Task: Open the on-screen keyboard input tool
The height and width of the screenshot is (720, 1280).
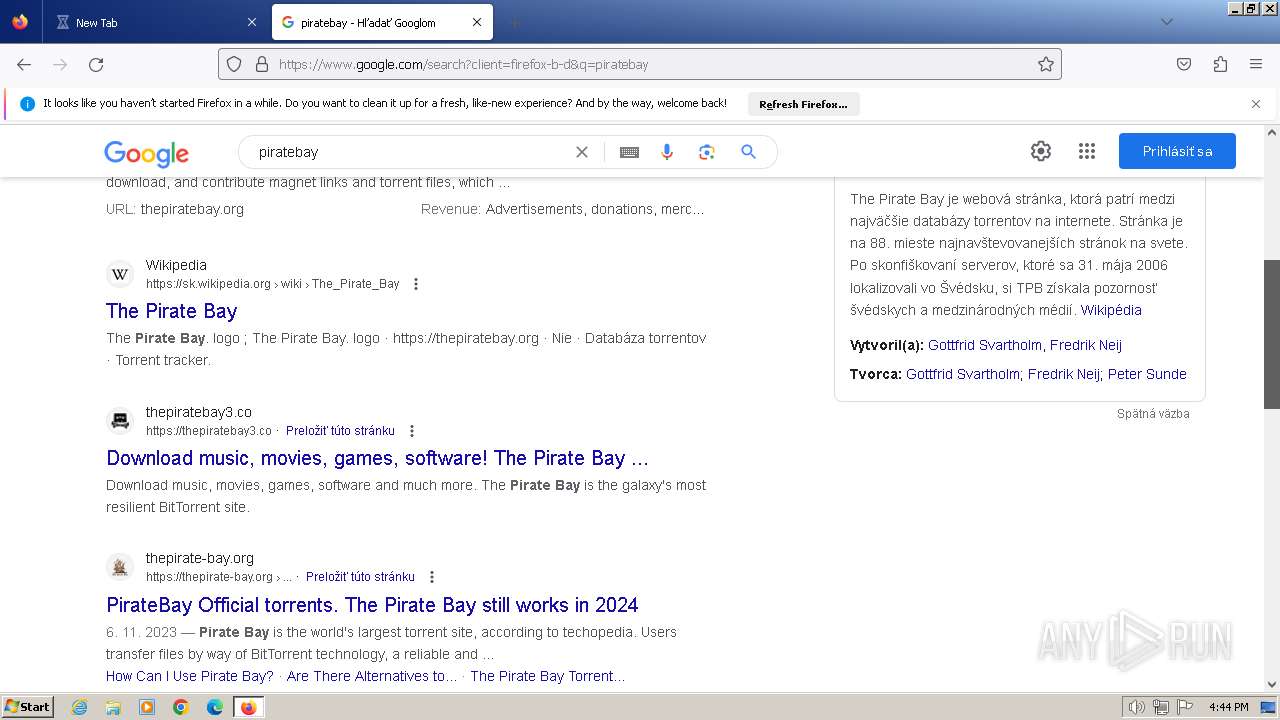Action: click(629, 152)
